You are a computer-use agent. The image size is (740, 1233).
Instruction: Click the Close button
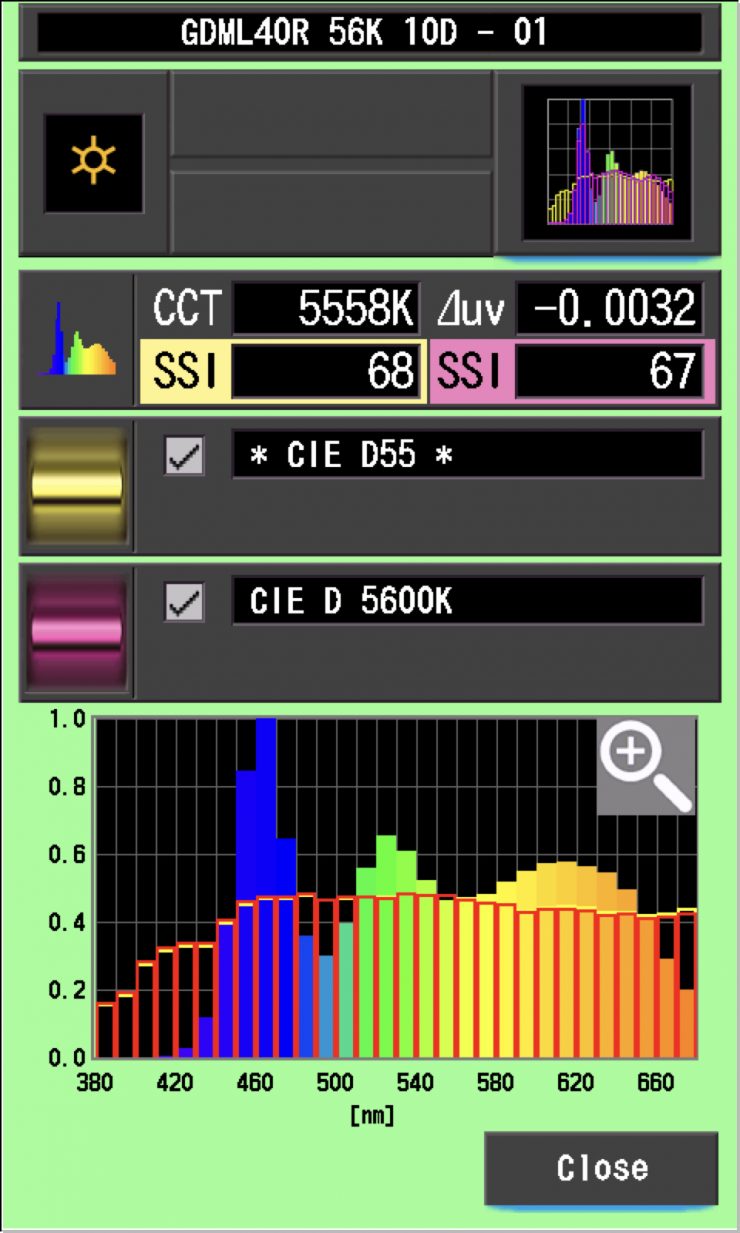pyautogui.click(x=601, y=1168)
